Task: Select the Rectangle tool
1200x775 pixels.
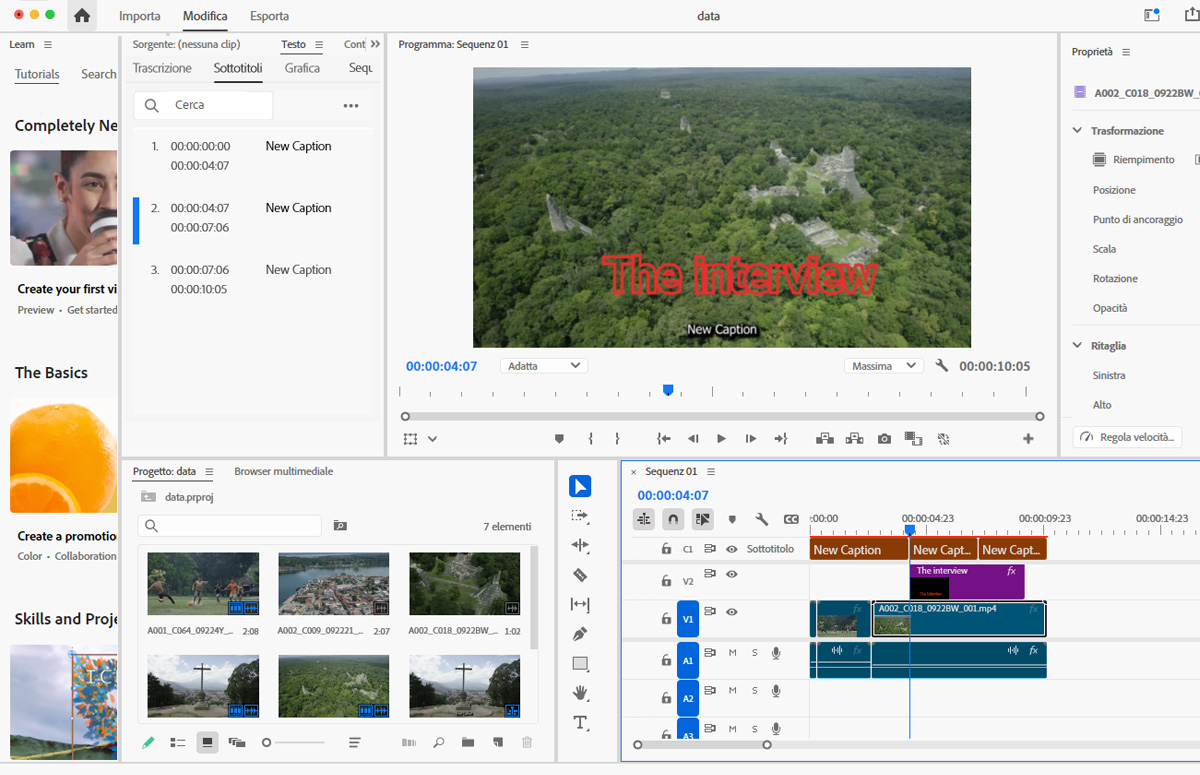Action: [580, 664]
